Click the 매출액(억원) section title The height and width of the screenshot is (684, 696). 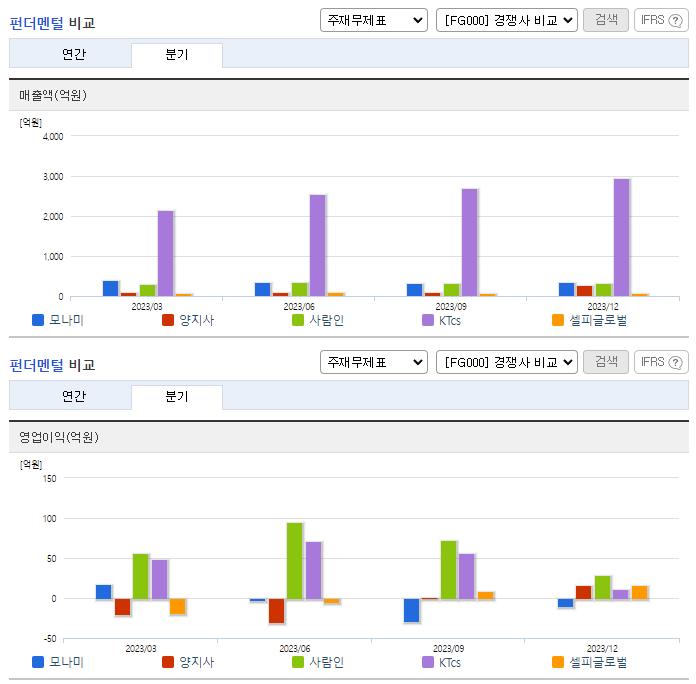(53, 95)
